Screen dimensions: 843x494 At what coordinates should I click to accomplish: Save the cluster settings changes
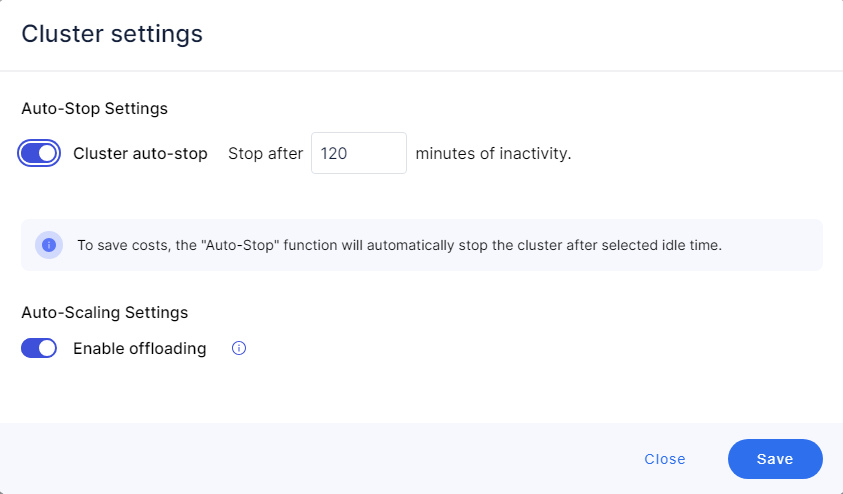(x=775, y=459)
